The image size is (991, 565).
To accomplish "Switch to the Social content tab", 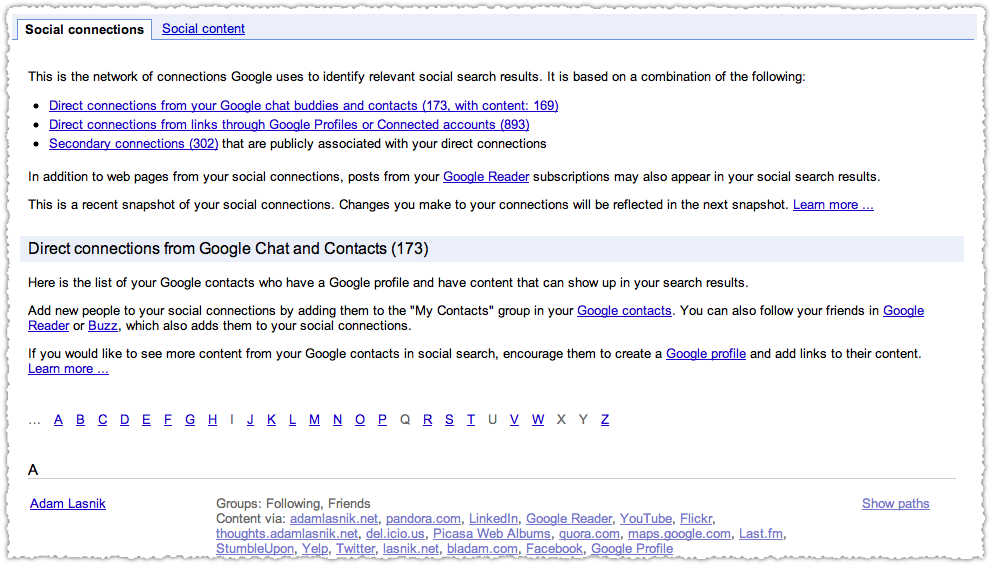I will click(x=203, y=28).
